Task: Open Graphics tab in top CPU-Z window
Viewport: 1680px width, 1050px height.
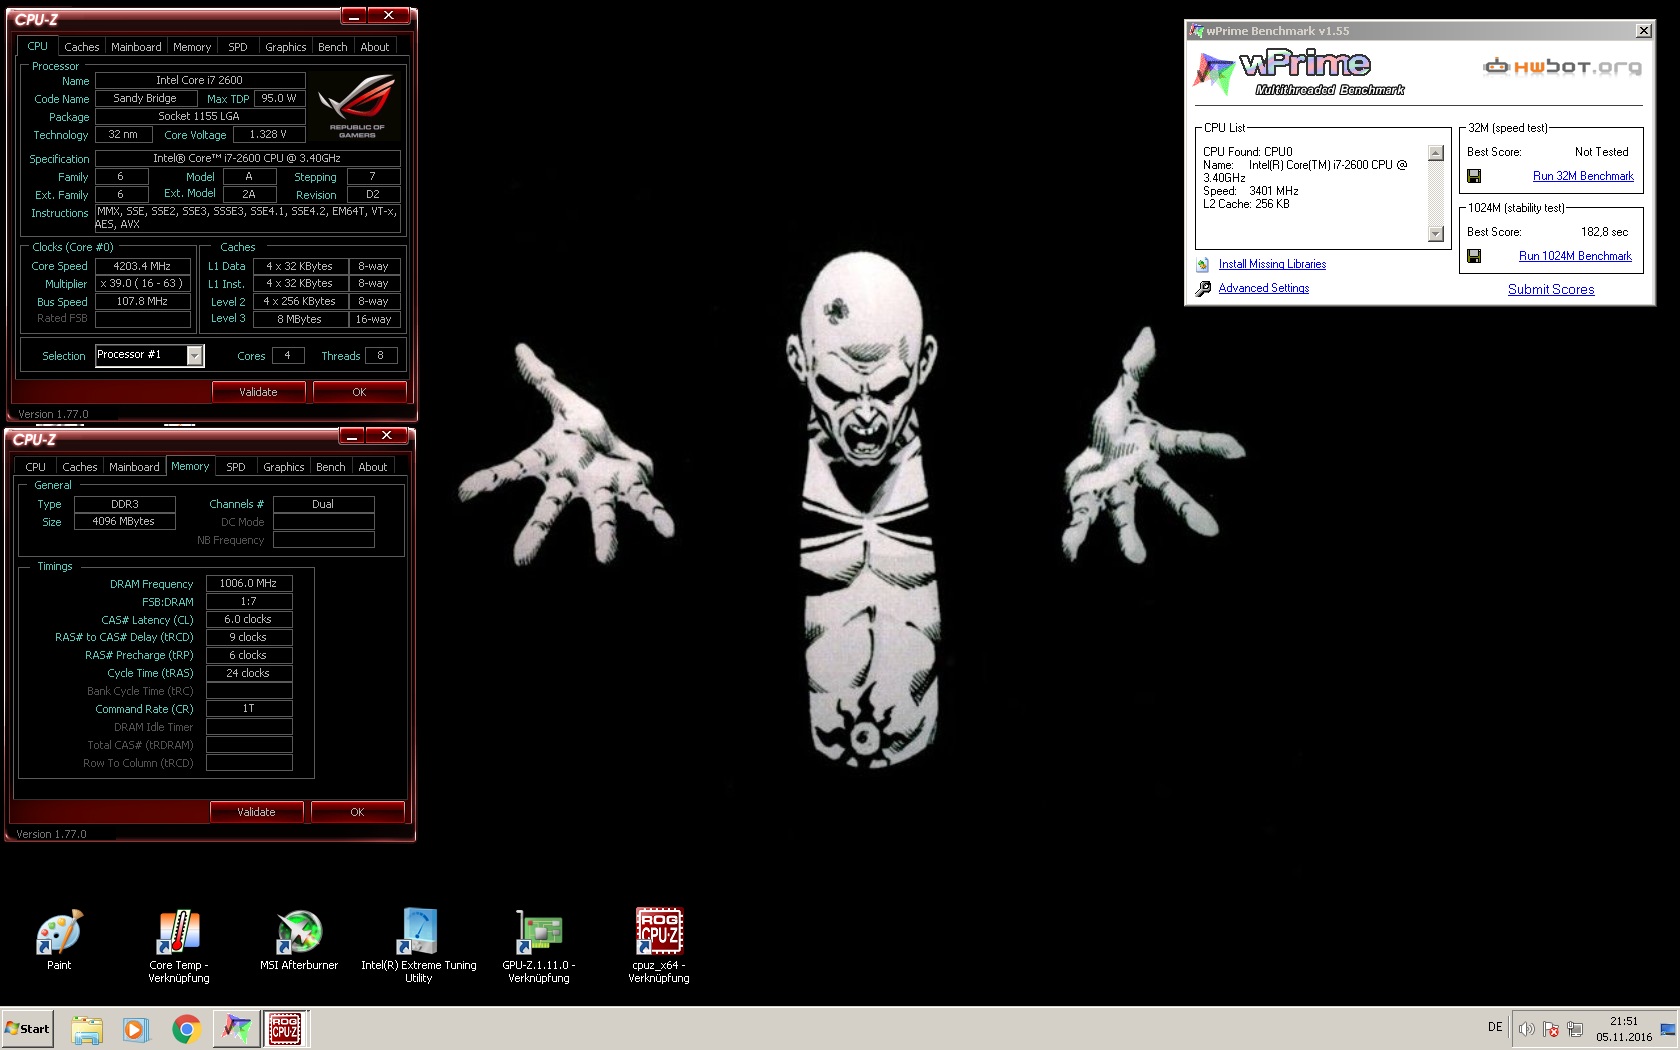Action: pyautogui.click(x=286, y=47)
